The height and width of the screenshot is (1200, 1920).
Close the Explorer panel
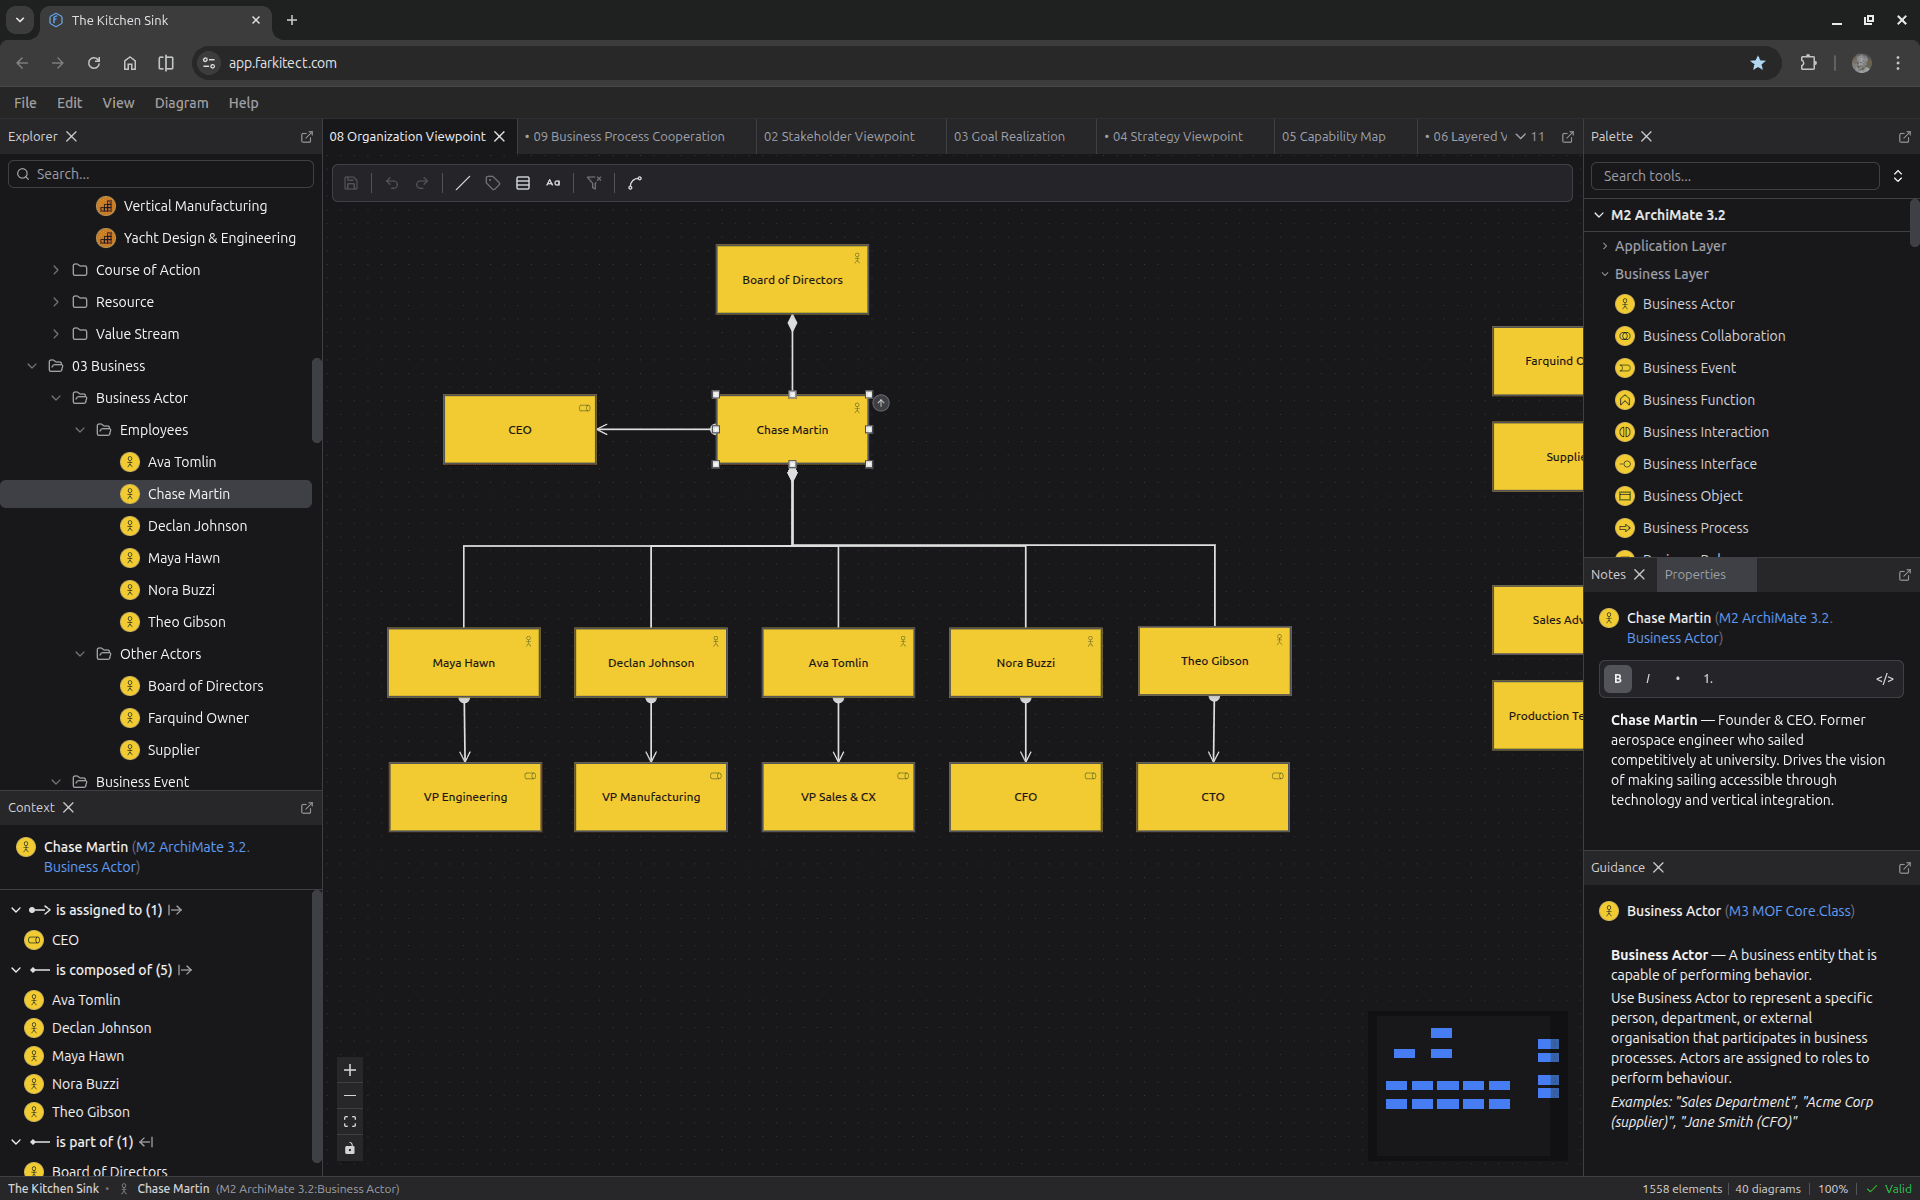coord(71,137)
